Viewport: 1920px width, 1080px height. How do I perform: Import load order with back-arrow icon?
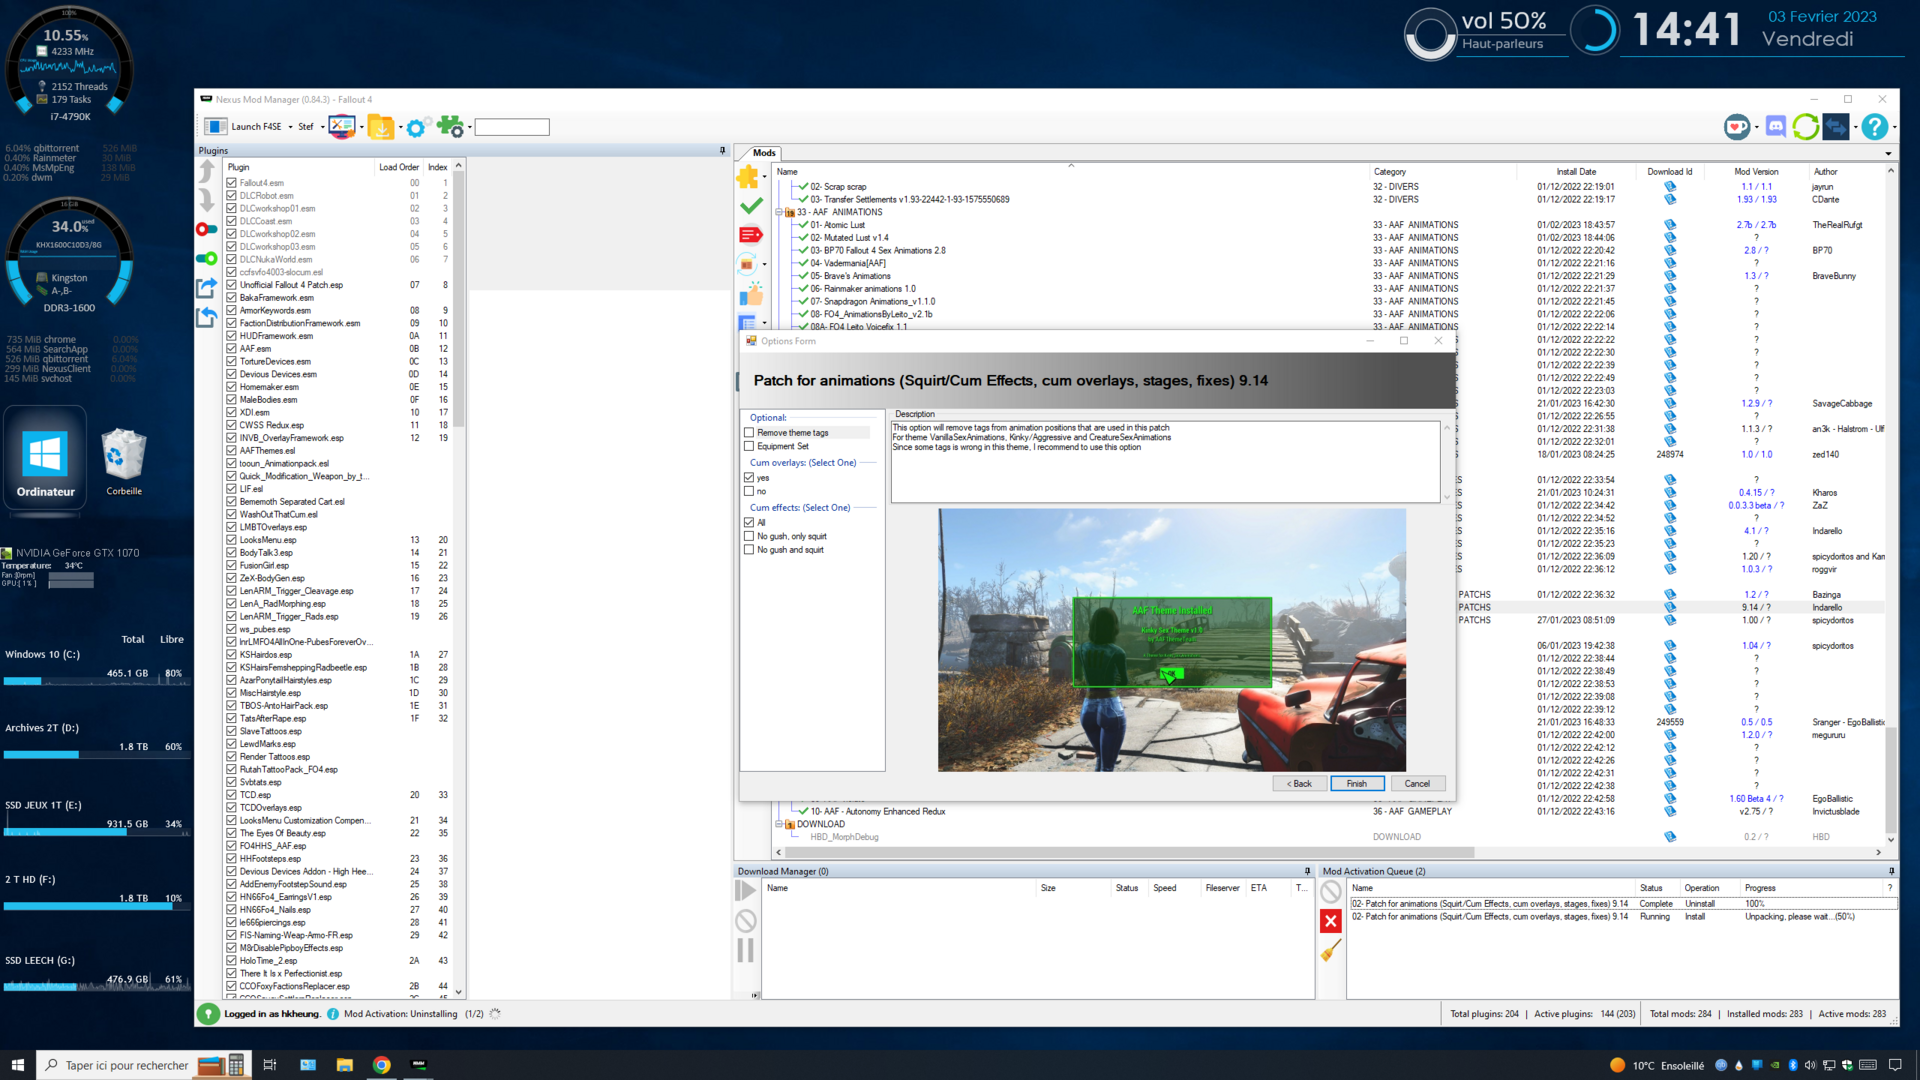point(207,317)
